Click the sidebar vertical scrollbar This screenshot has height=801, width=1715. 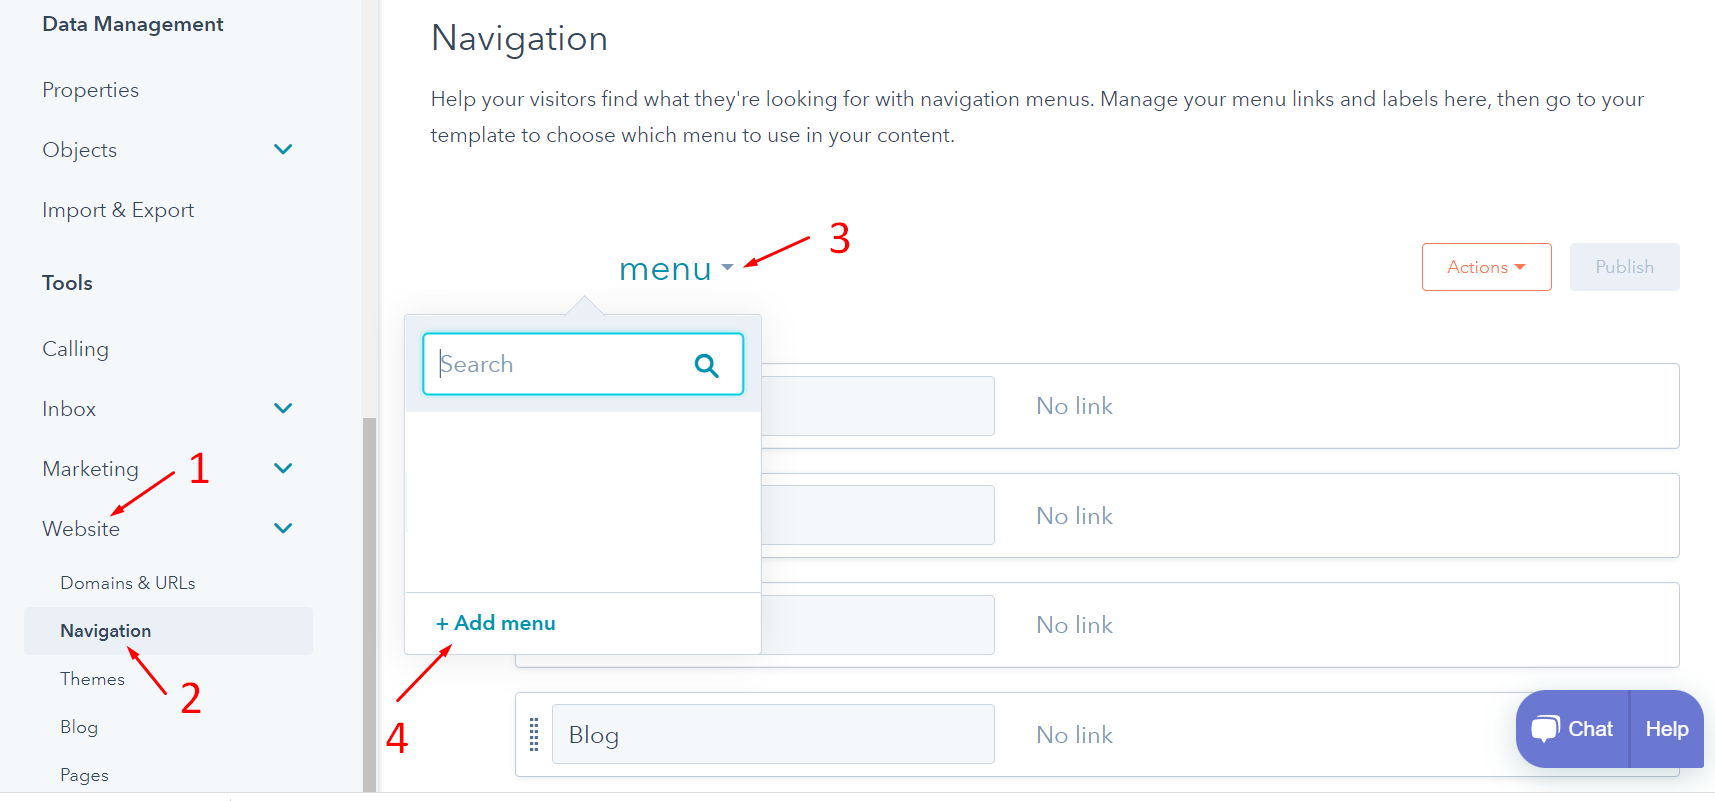(369, 604)
